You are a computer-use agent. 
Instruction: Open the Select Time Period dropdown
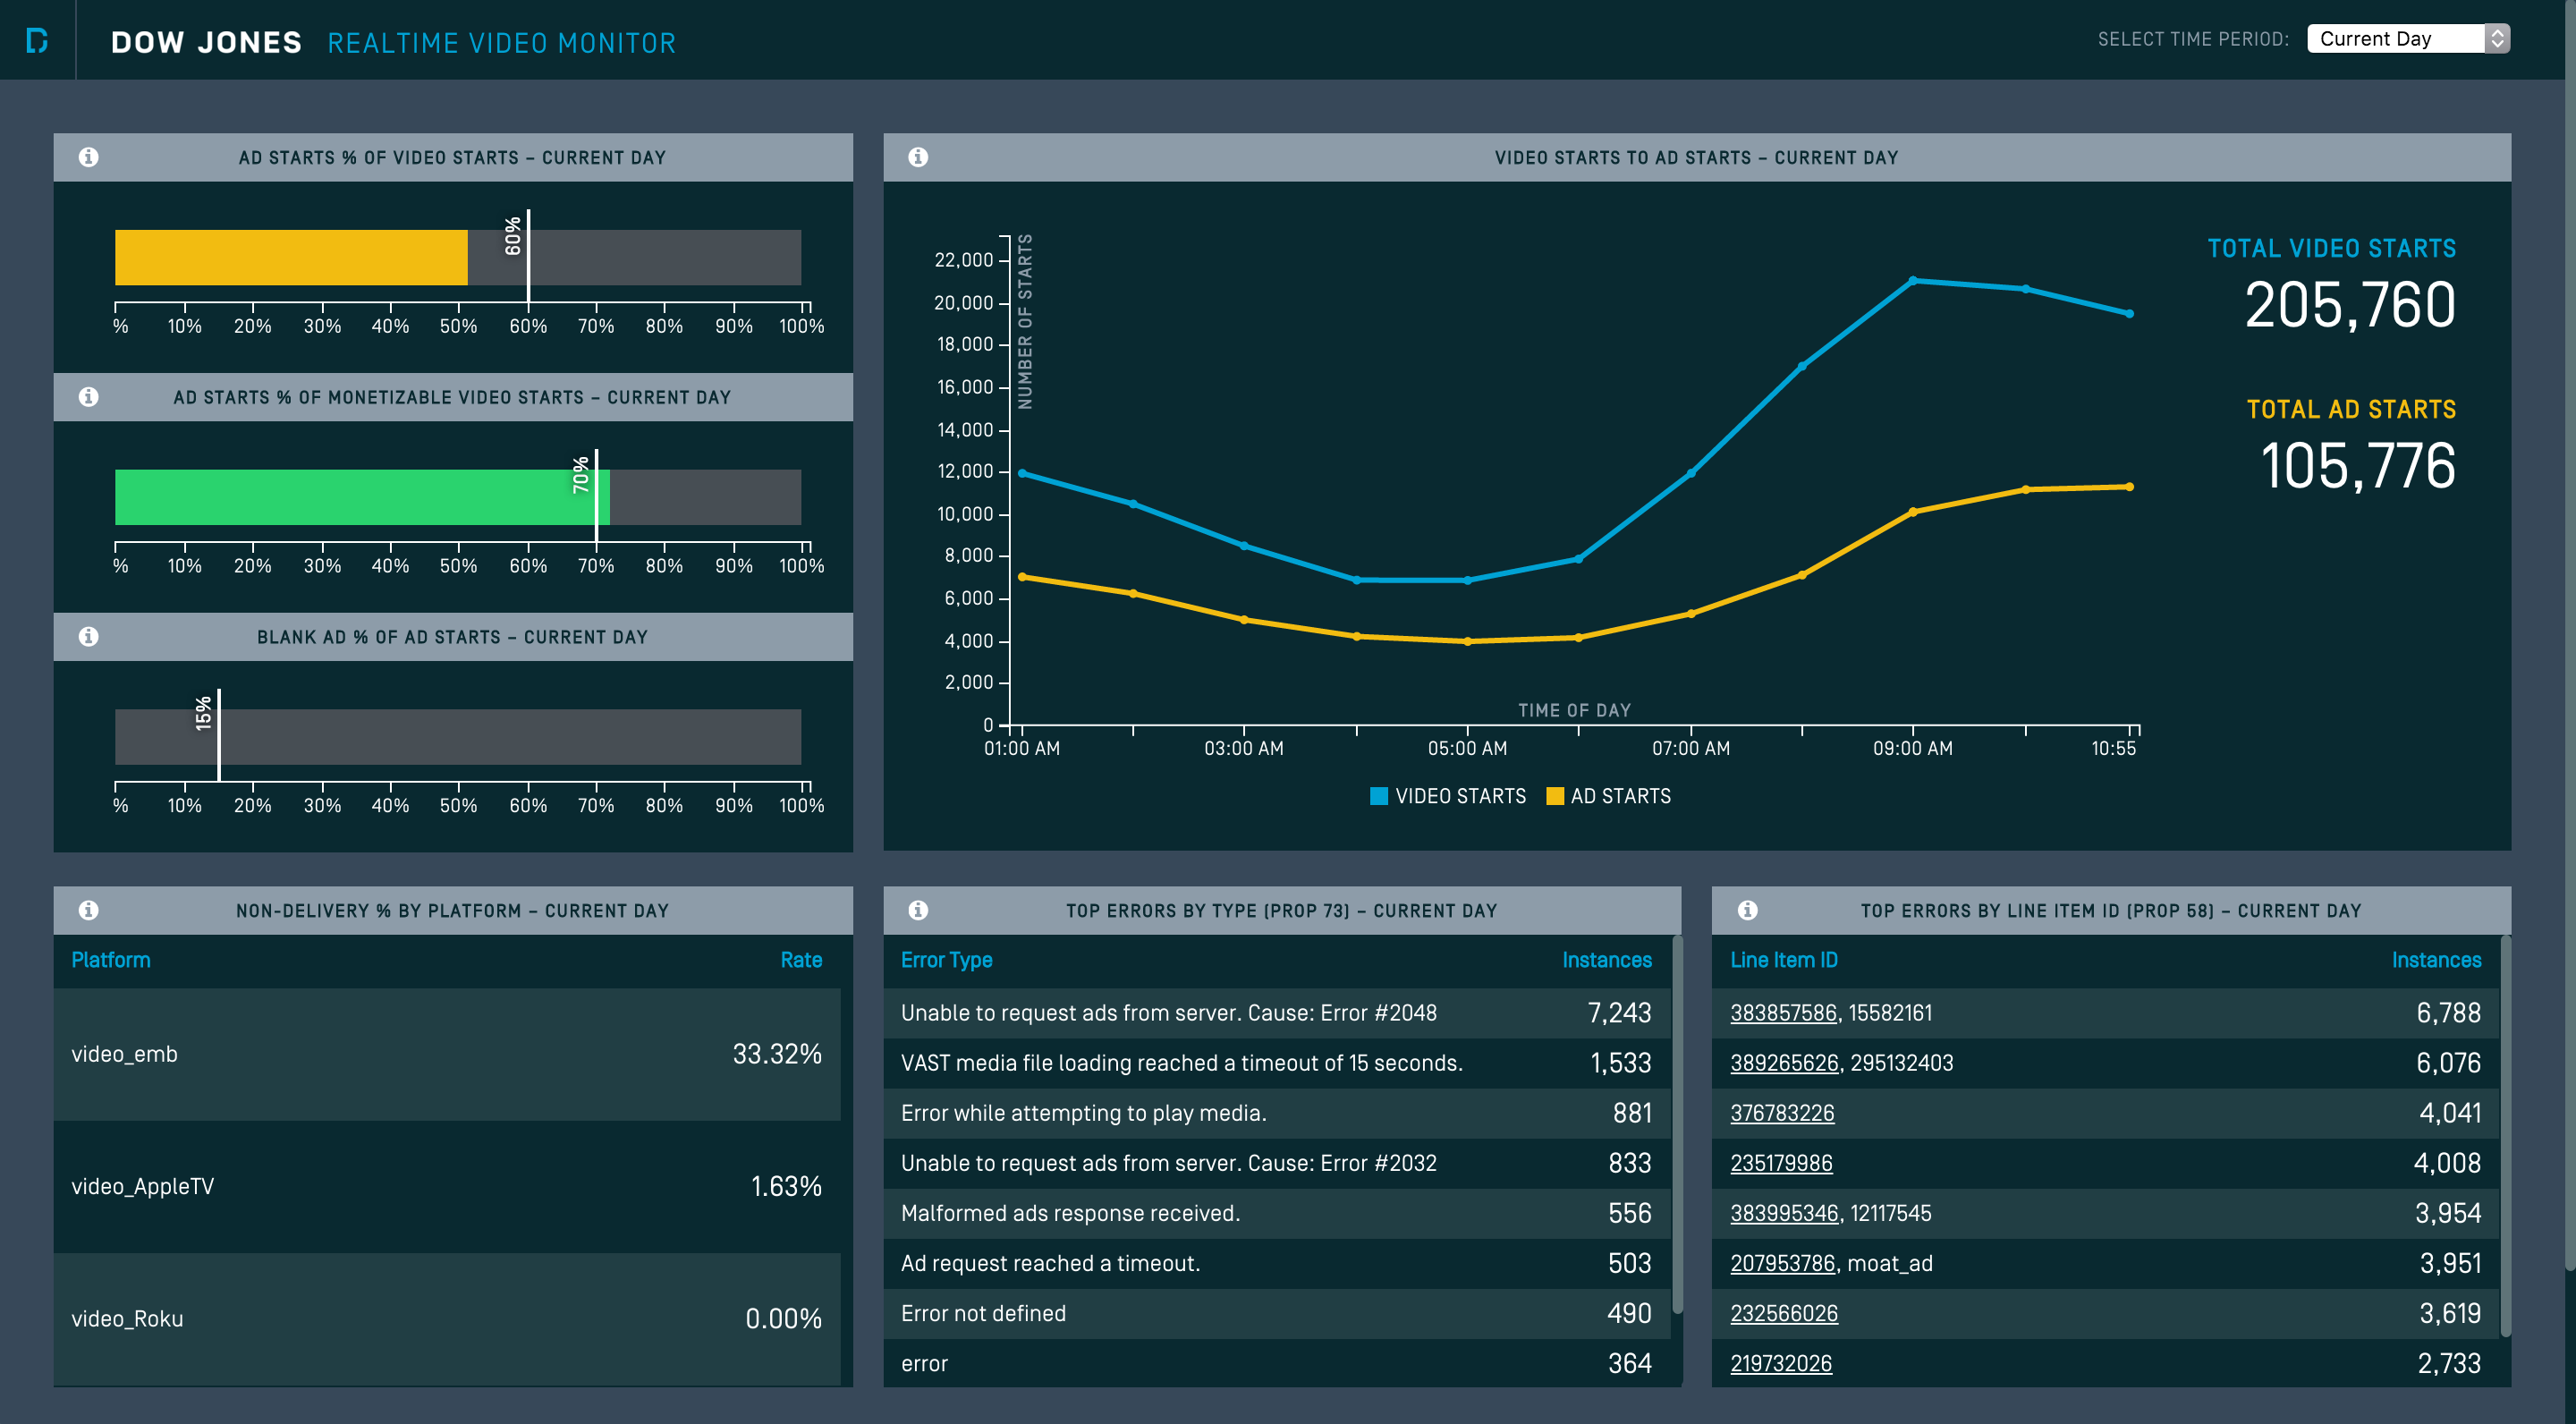pyautogui.click(x=2408, y=39)
